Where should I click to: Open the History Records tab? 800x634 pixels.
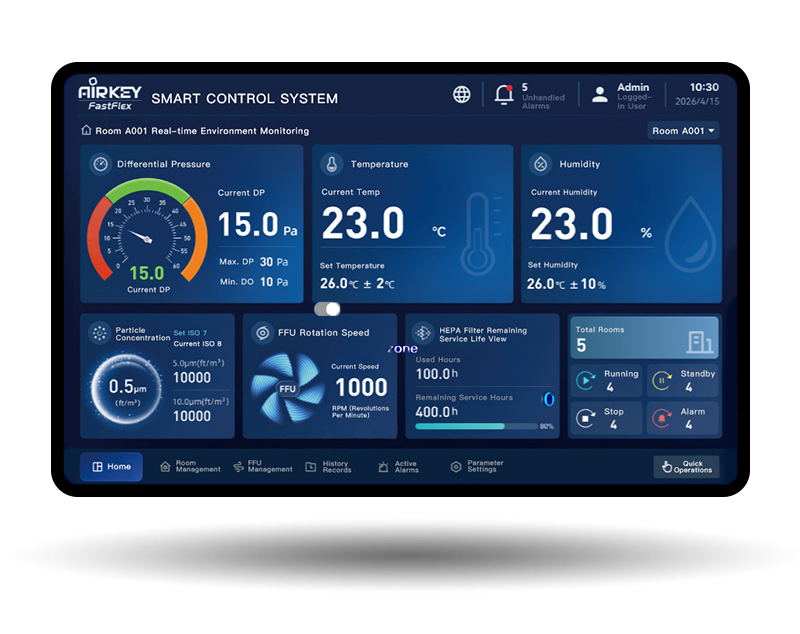click(x=329, y=467)
